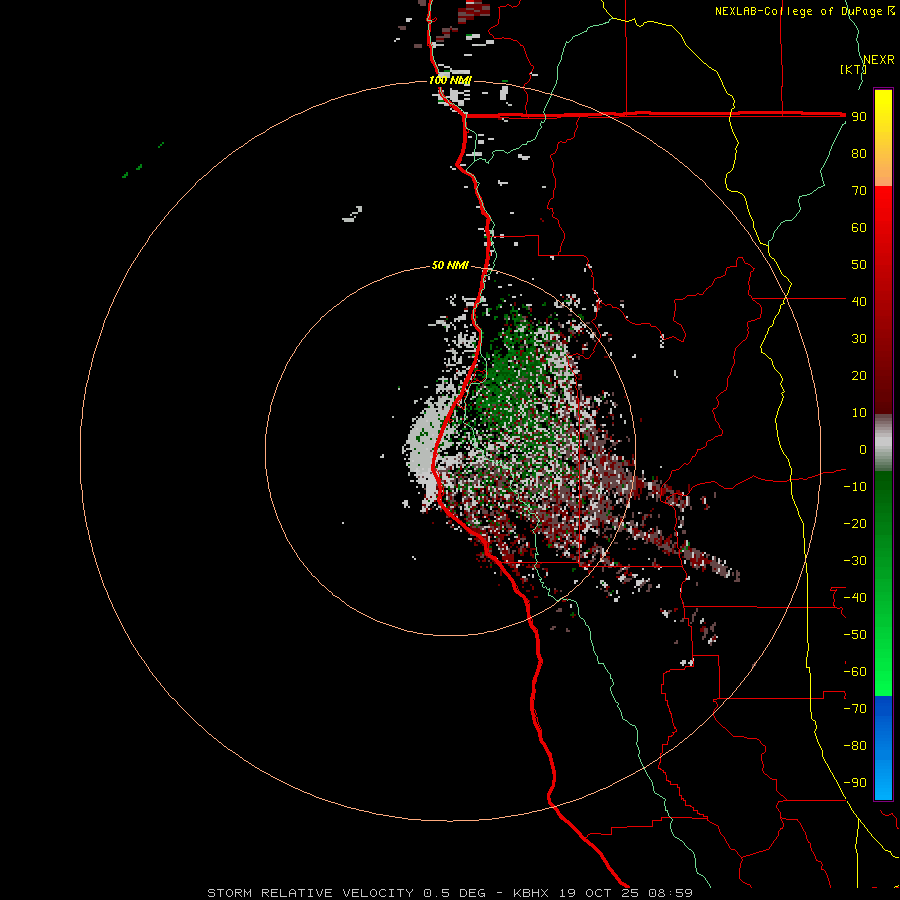Pick the blue segment at color scale bottom
This screenshot has width=900, height=900.
click(883, 748)
